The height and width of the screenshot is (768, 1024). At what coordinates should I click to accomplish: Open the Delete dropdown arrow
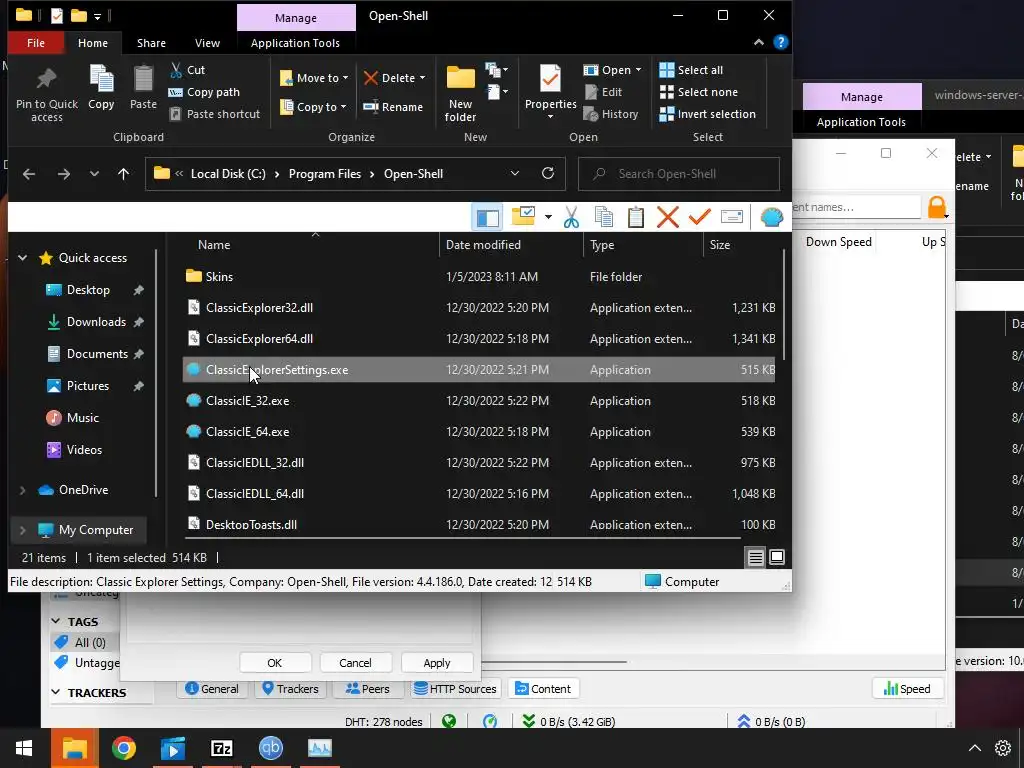pyautogui.click(x=423, y=78)
